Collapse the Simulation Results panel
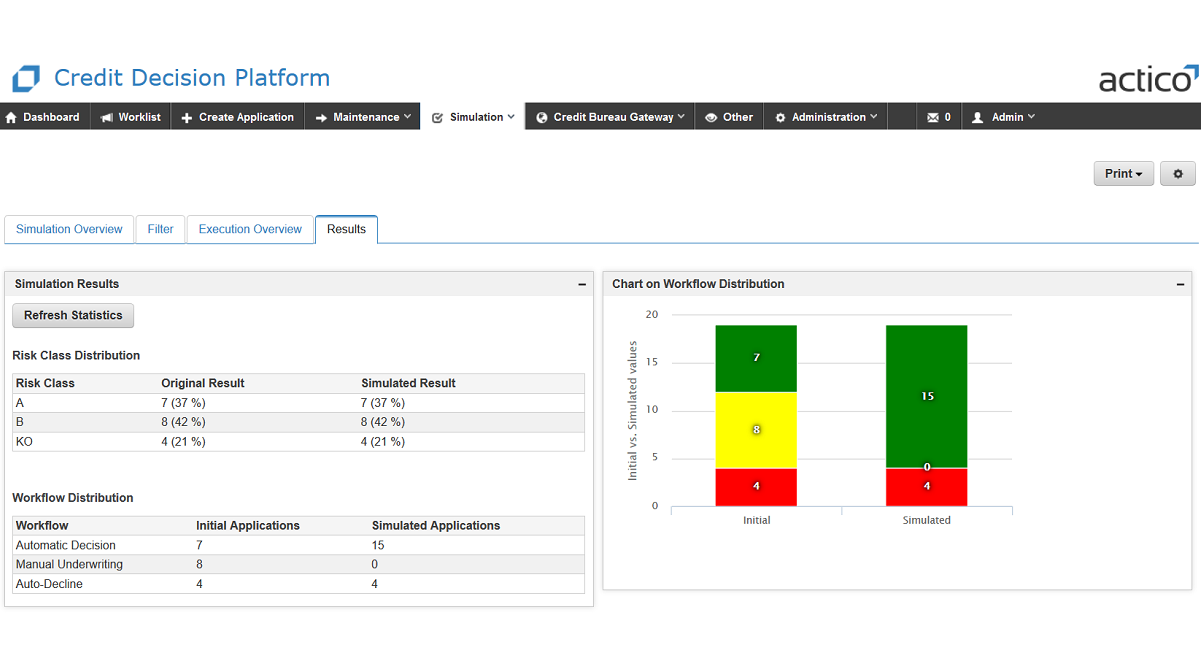The image size is (1204, 647). [581, 284]
